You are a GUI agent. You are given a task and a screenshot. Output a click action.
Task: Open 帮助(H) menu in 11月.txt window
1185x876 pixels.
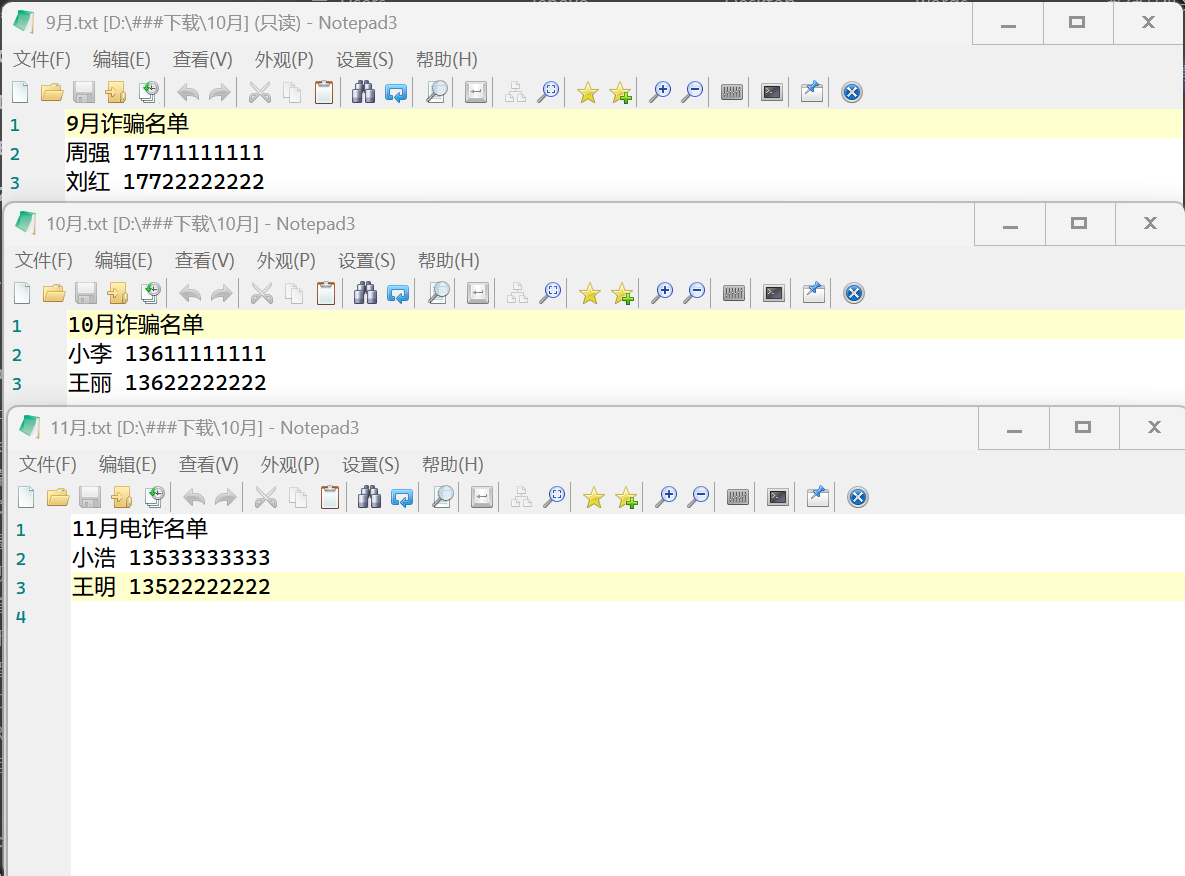452,465
